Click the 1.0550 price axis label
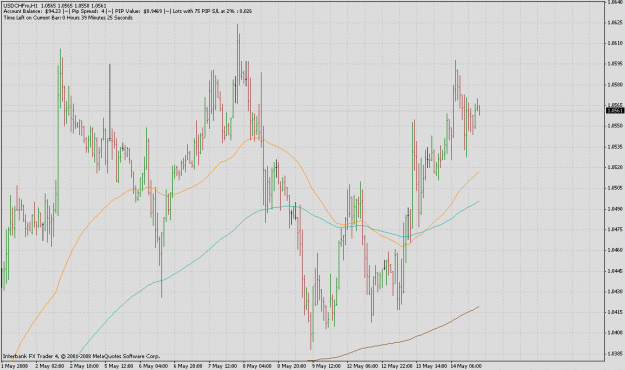This screenshot has width=625, height=370. [614, 126]
